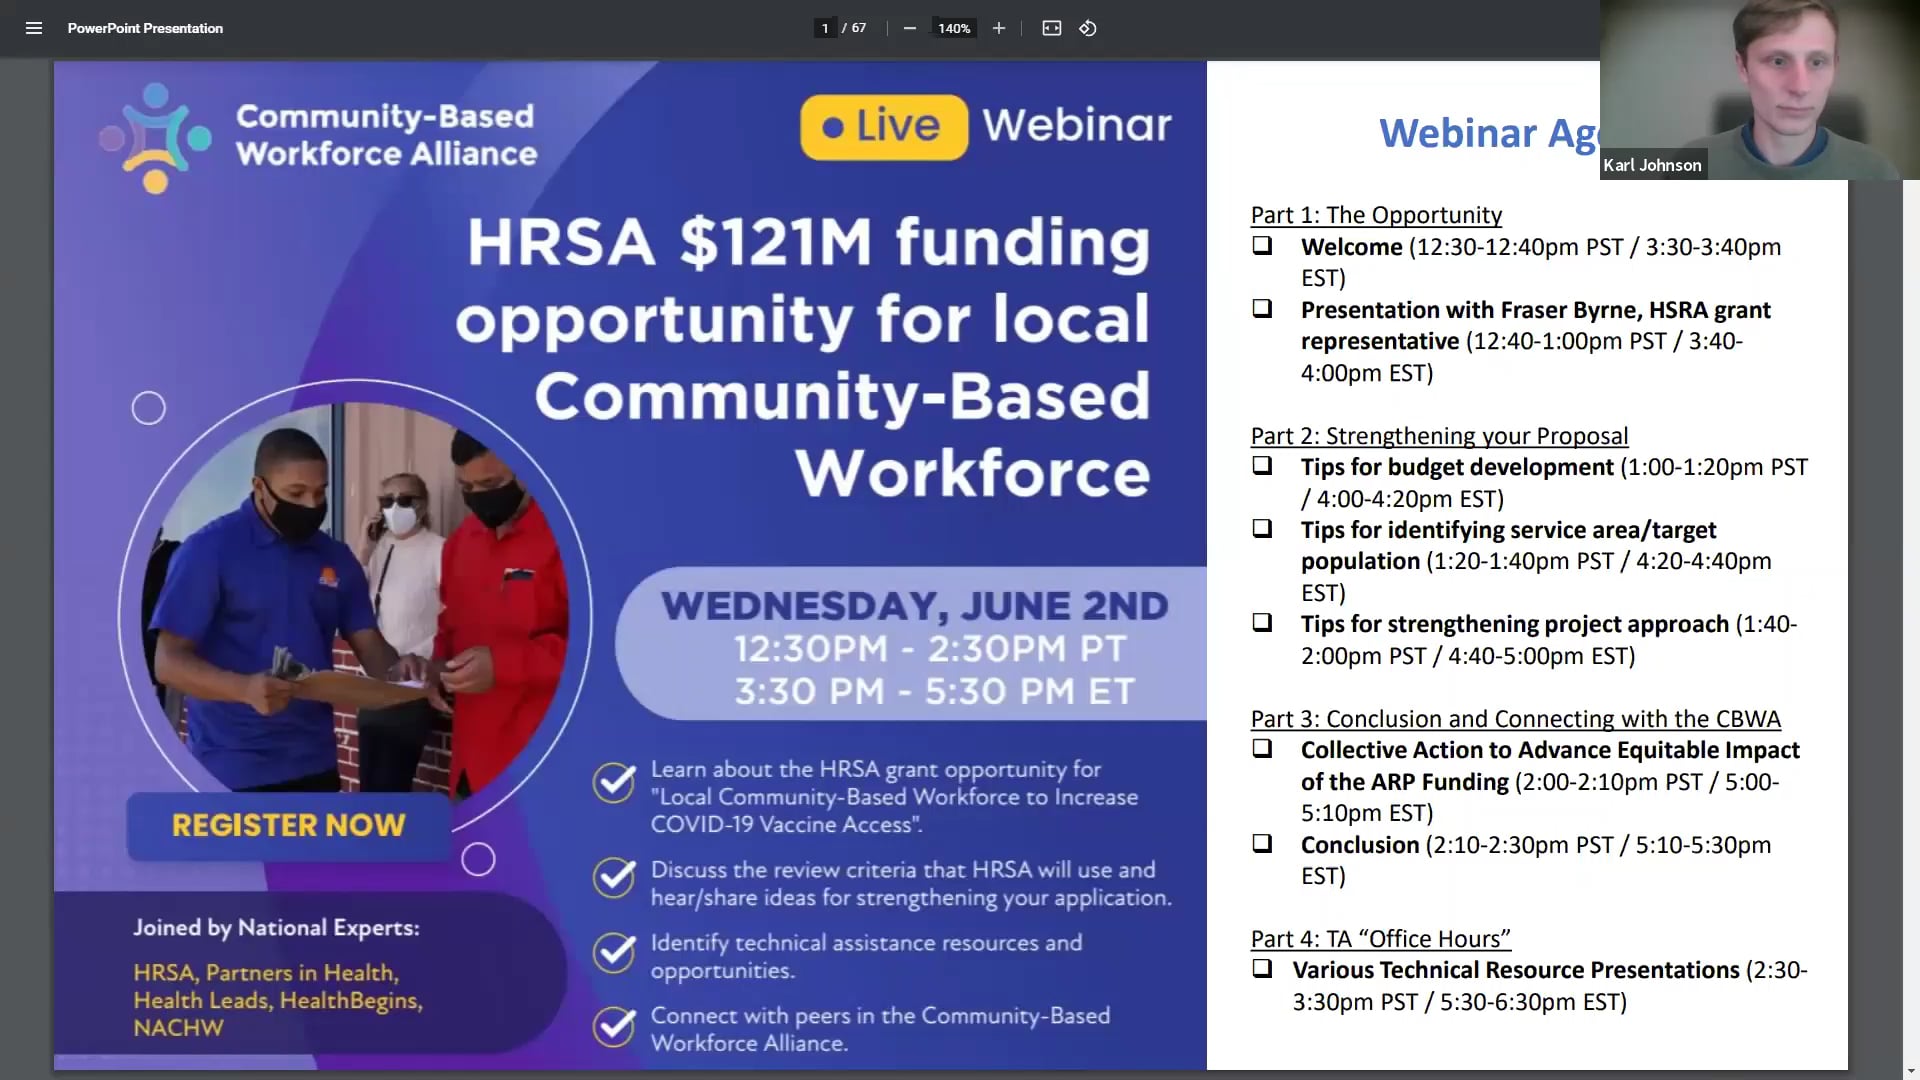Zoom in on the presentation
Image resolution: width=1920 pixels, height=1080 pixels.
coord(998,28)
